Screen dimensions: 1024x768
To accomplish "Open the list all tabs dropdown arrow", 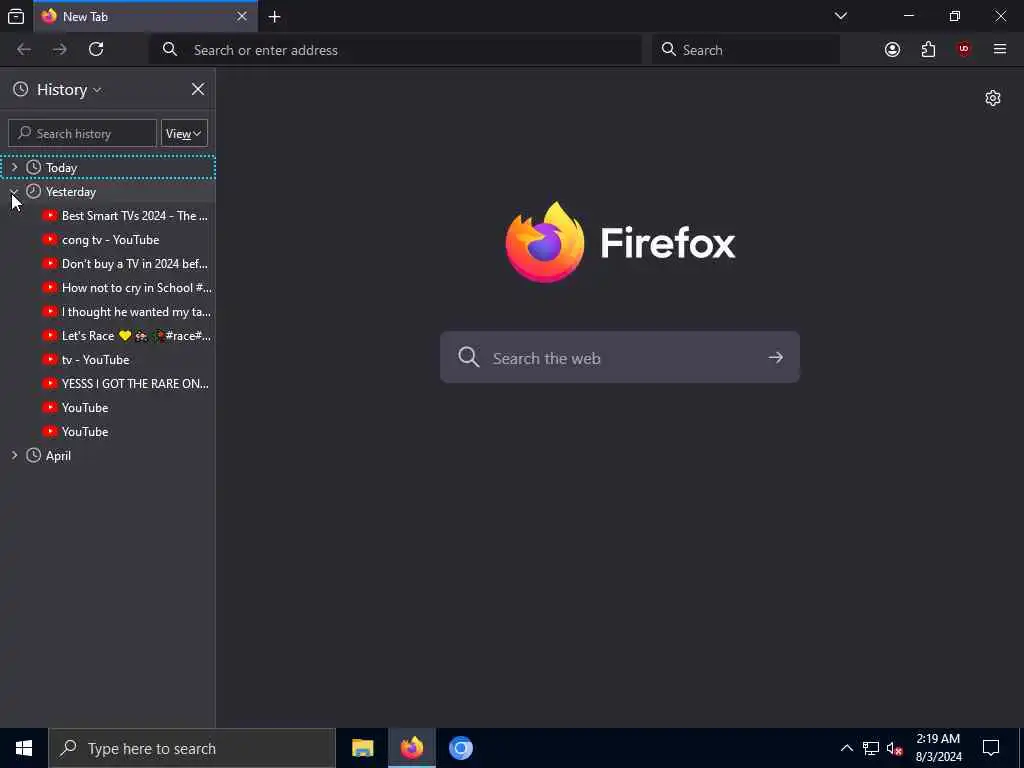I will (x=840, y=16).
